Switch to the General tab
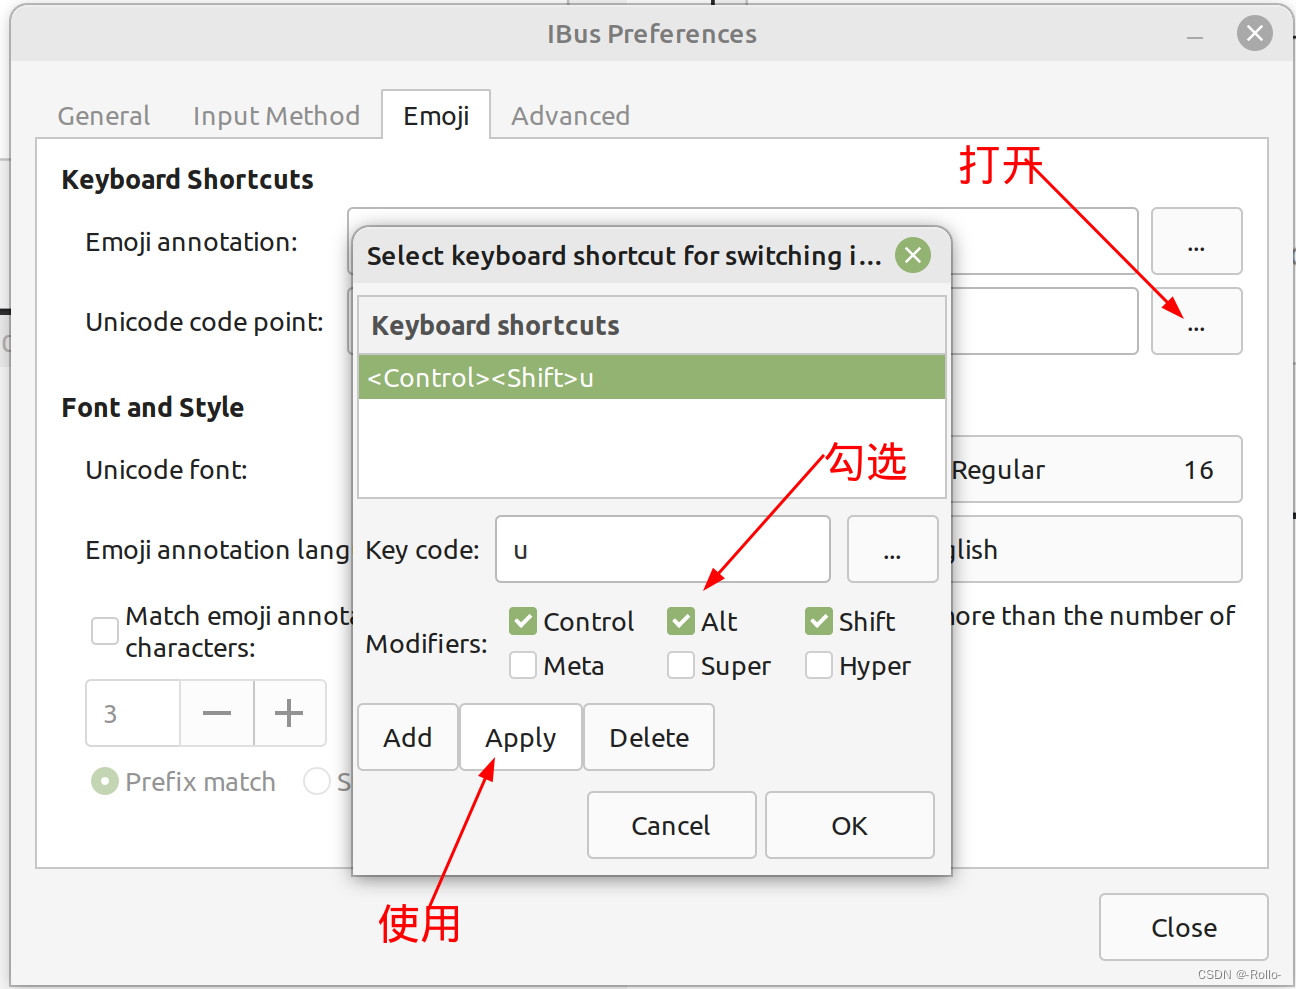The image size is (1296, 989). click(x=103, y=115)
